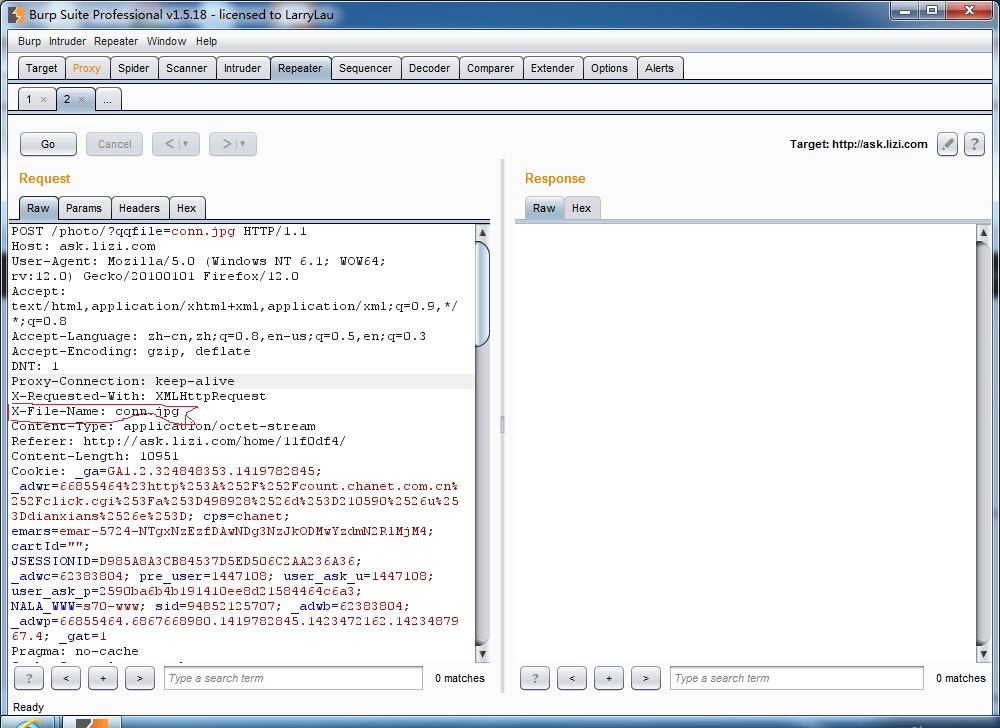The width and height of the screenshot is (1000, 728).
Task: Click the X-File-Name: conn.jpg header line
Action: pos(96,411)
